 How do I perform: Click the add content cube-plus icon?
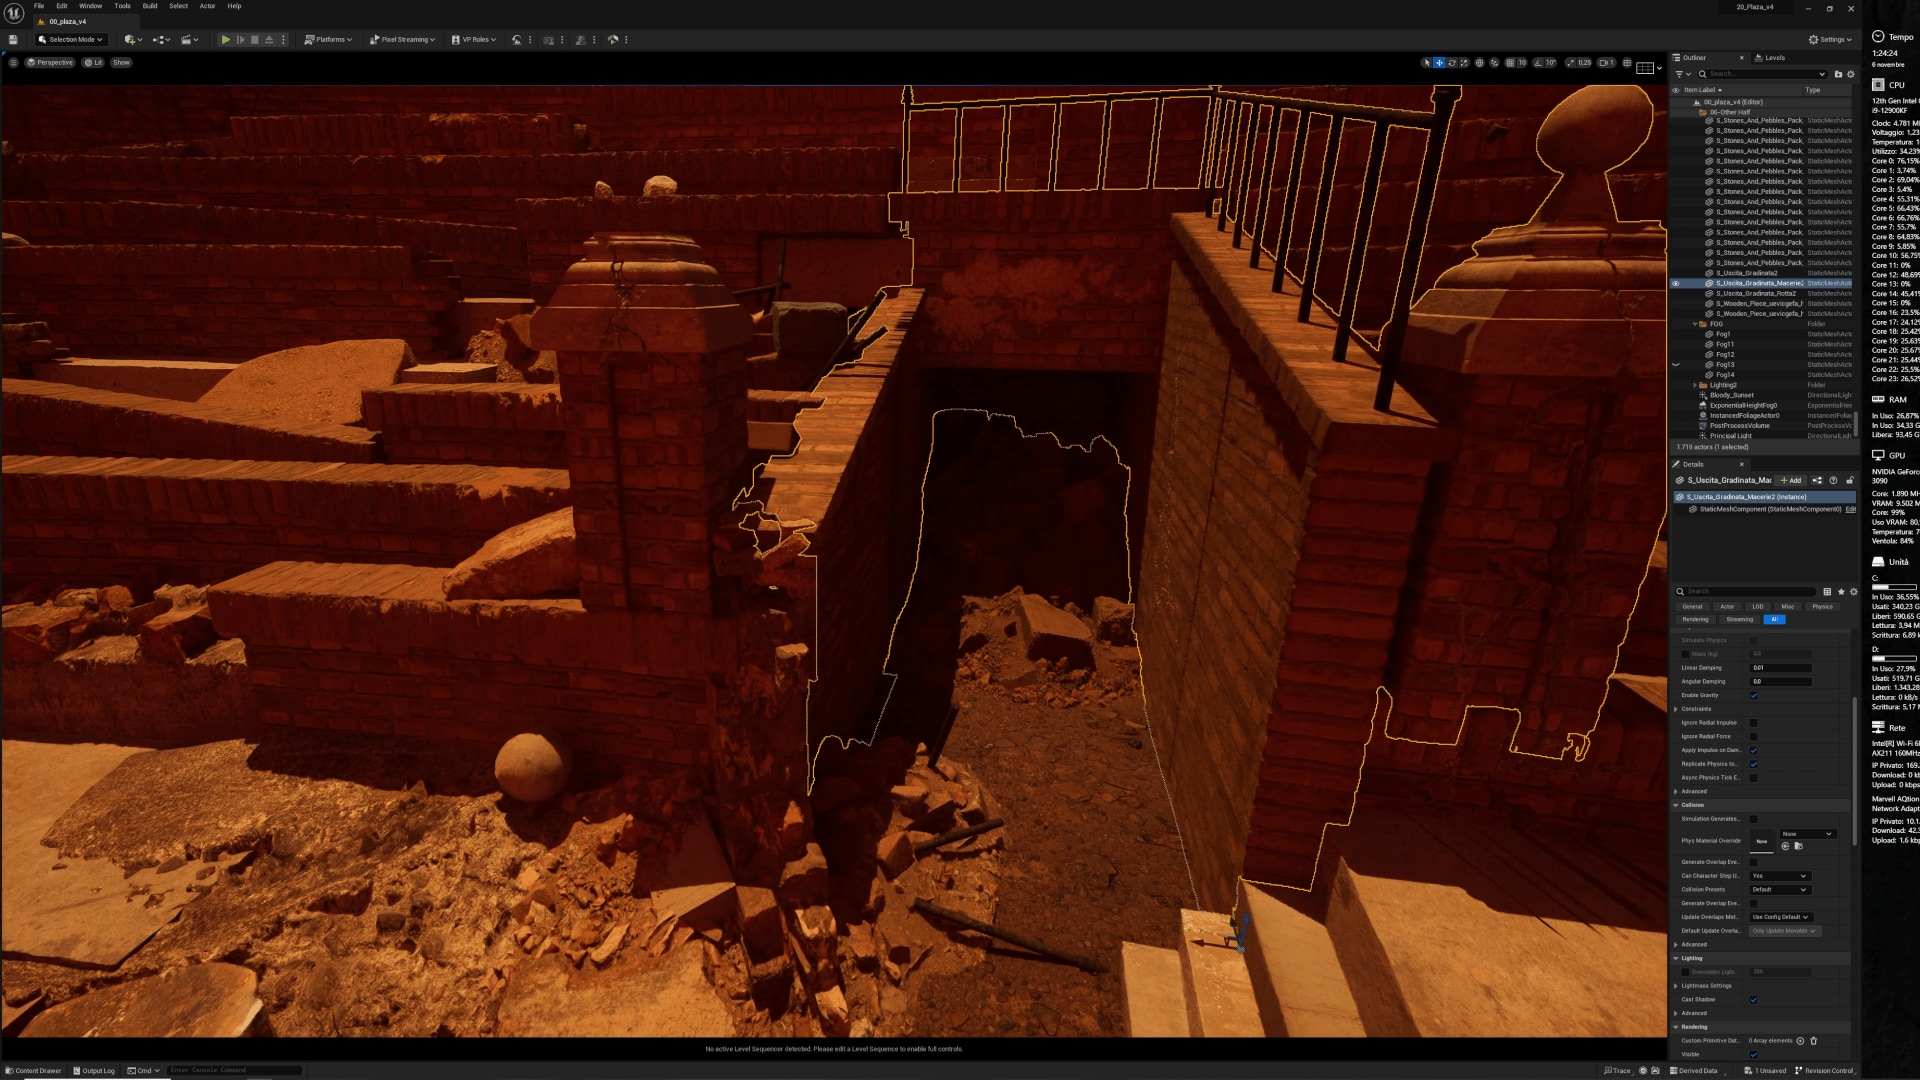click(x=131, y=40)
